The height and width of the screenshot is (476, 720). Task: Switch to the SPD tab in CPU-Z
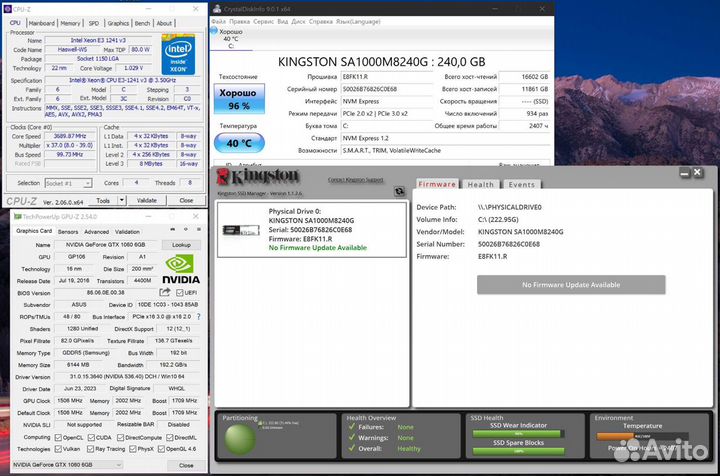coord(94,23)
